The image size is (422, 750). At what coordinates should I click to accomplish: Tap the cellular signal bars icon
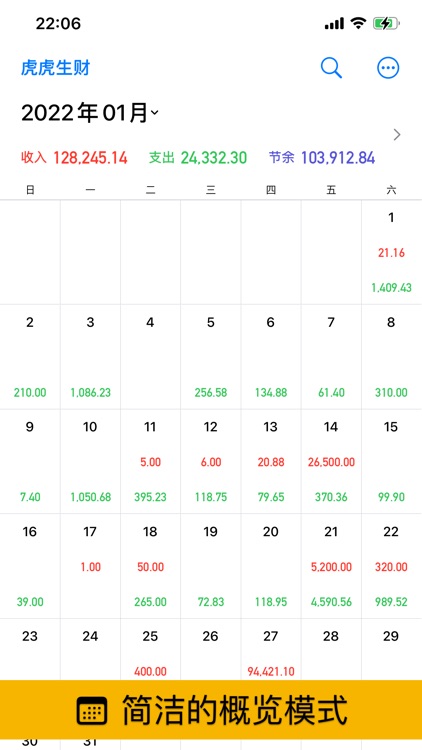pos(334,23)
